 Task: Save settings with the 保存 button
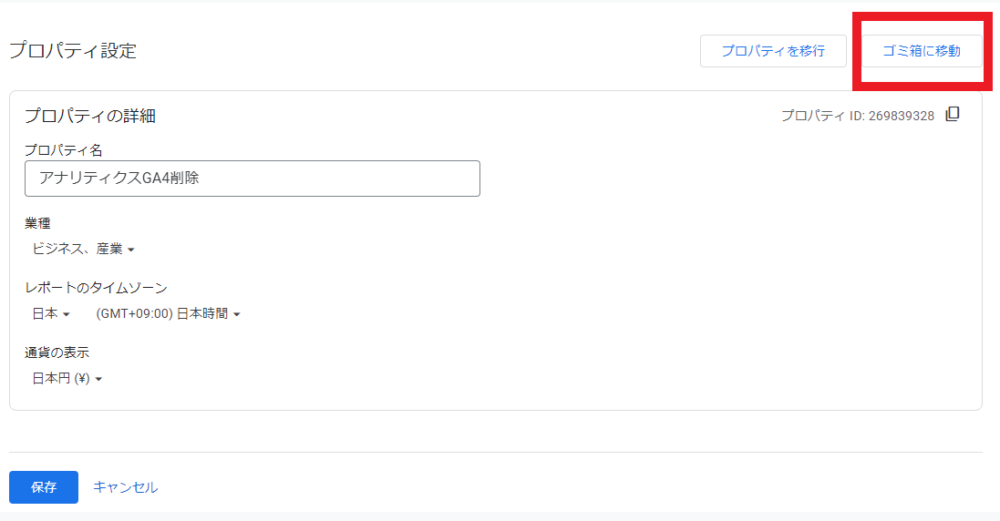(x=43, y=487)
